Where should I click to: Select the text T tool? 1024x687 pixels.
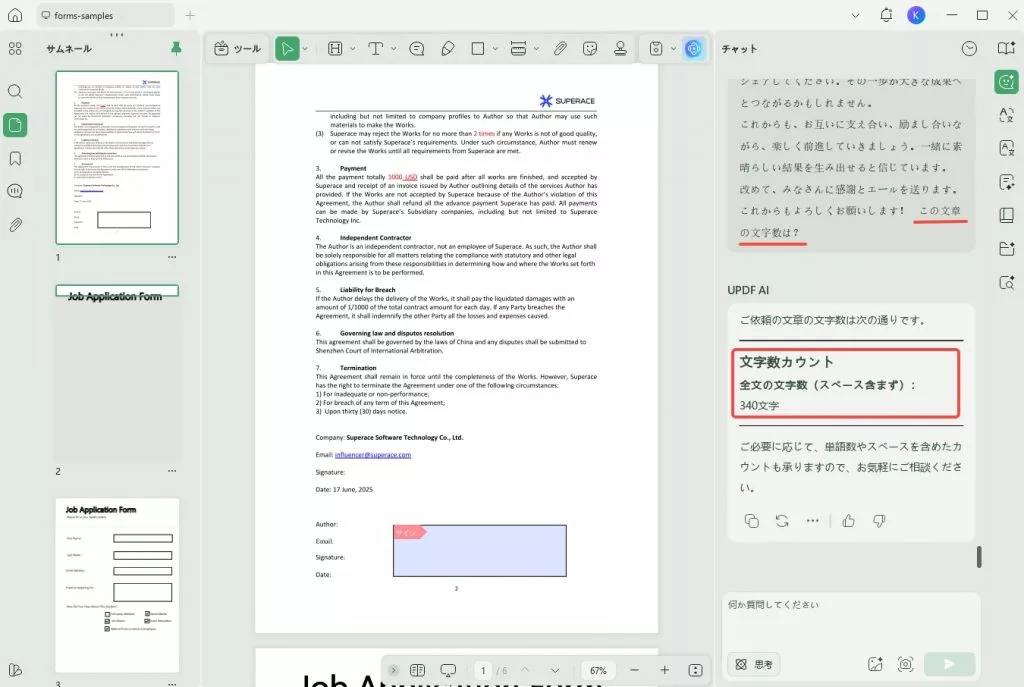pos(376,48)
